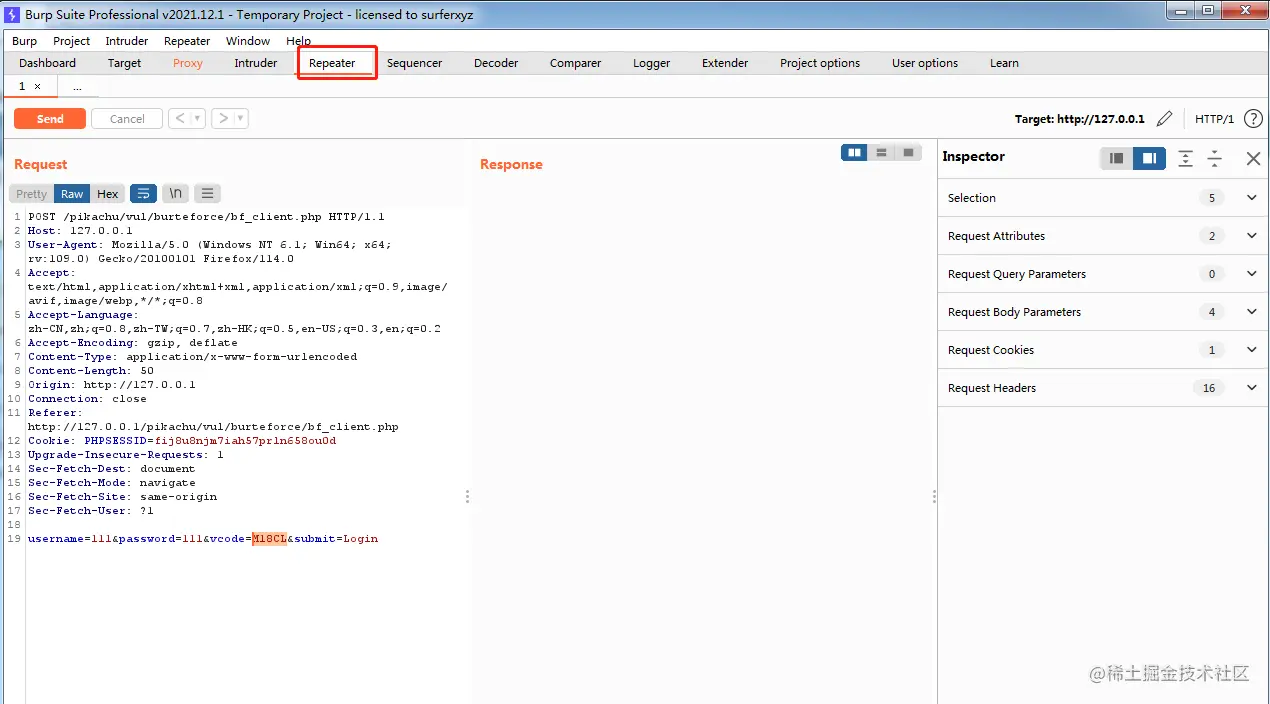Click the Sec-Fetch-Mode: navigate line

112,483
